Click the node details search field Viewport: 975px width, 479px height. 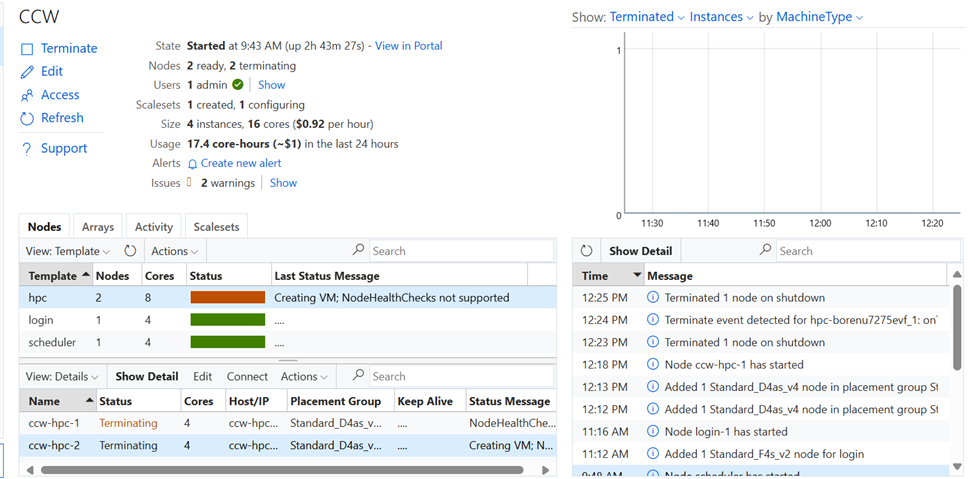pos(461,376)
